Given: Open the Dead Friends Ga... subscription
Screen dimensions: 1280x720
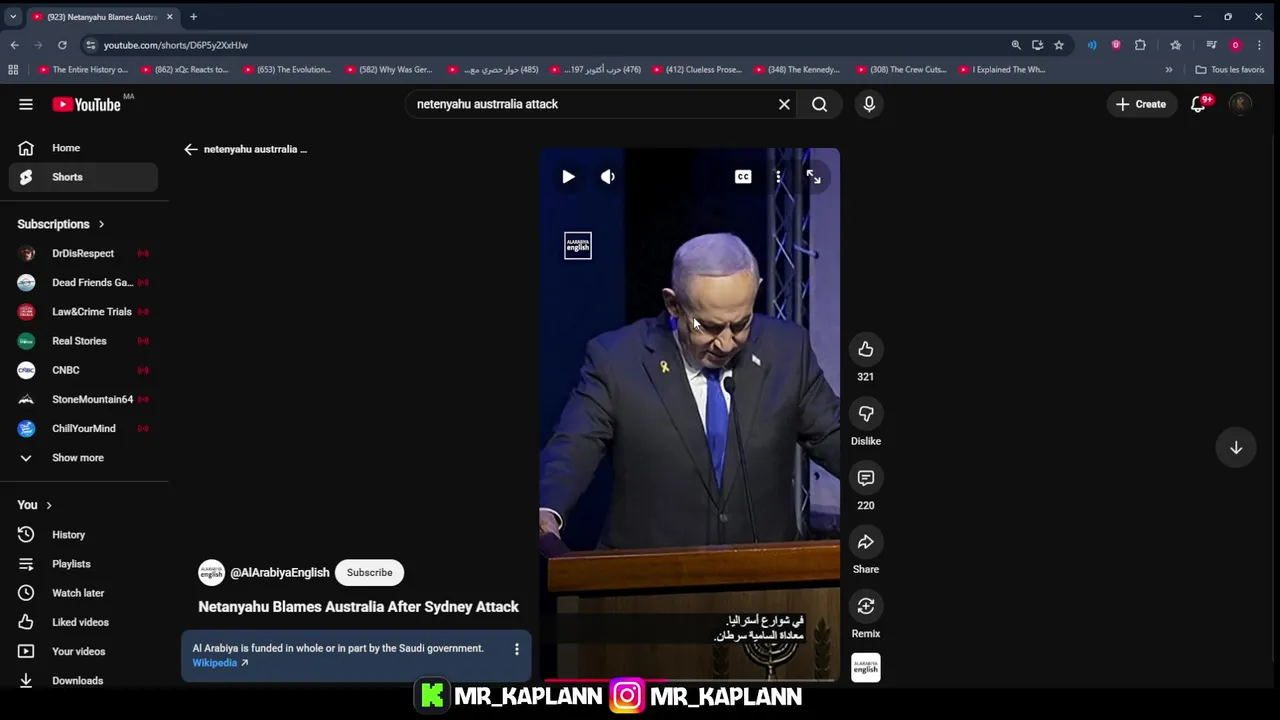Looking at the screenshot, I should pyautogui.click(x=84, y=282).
